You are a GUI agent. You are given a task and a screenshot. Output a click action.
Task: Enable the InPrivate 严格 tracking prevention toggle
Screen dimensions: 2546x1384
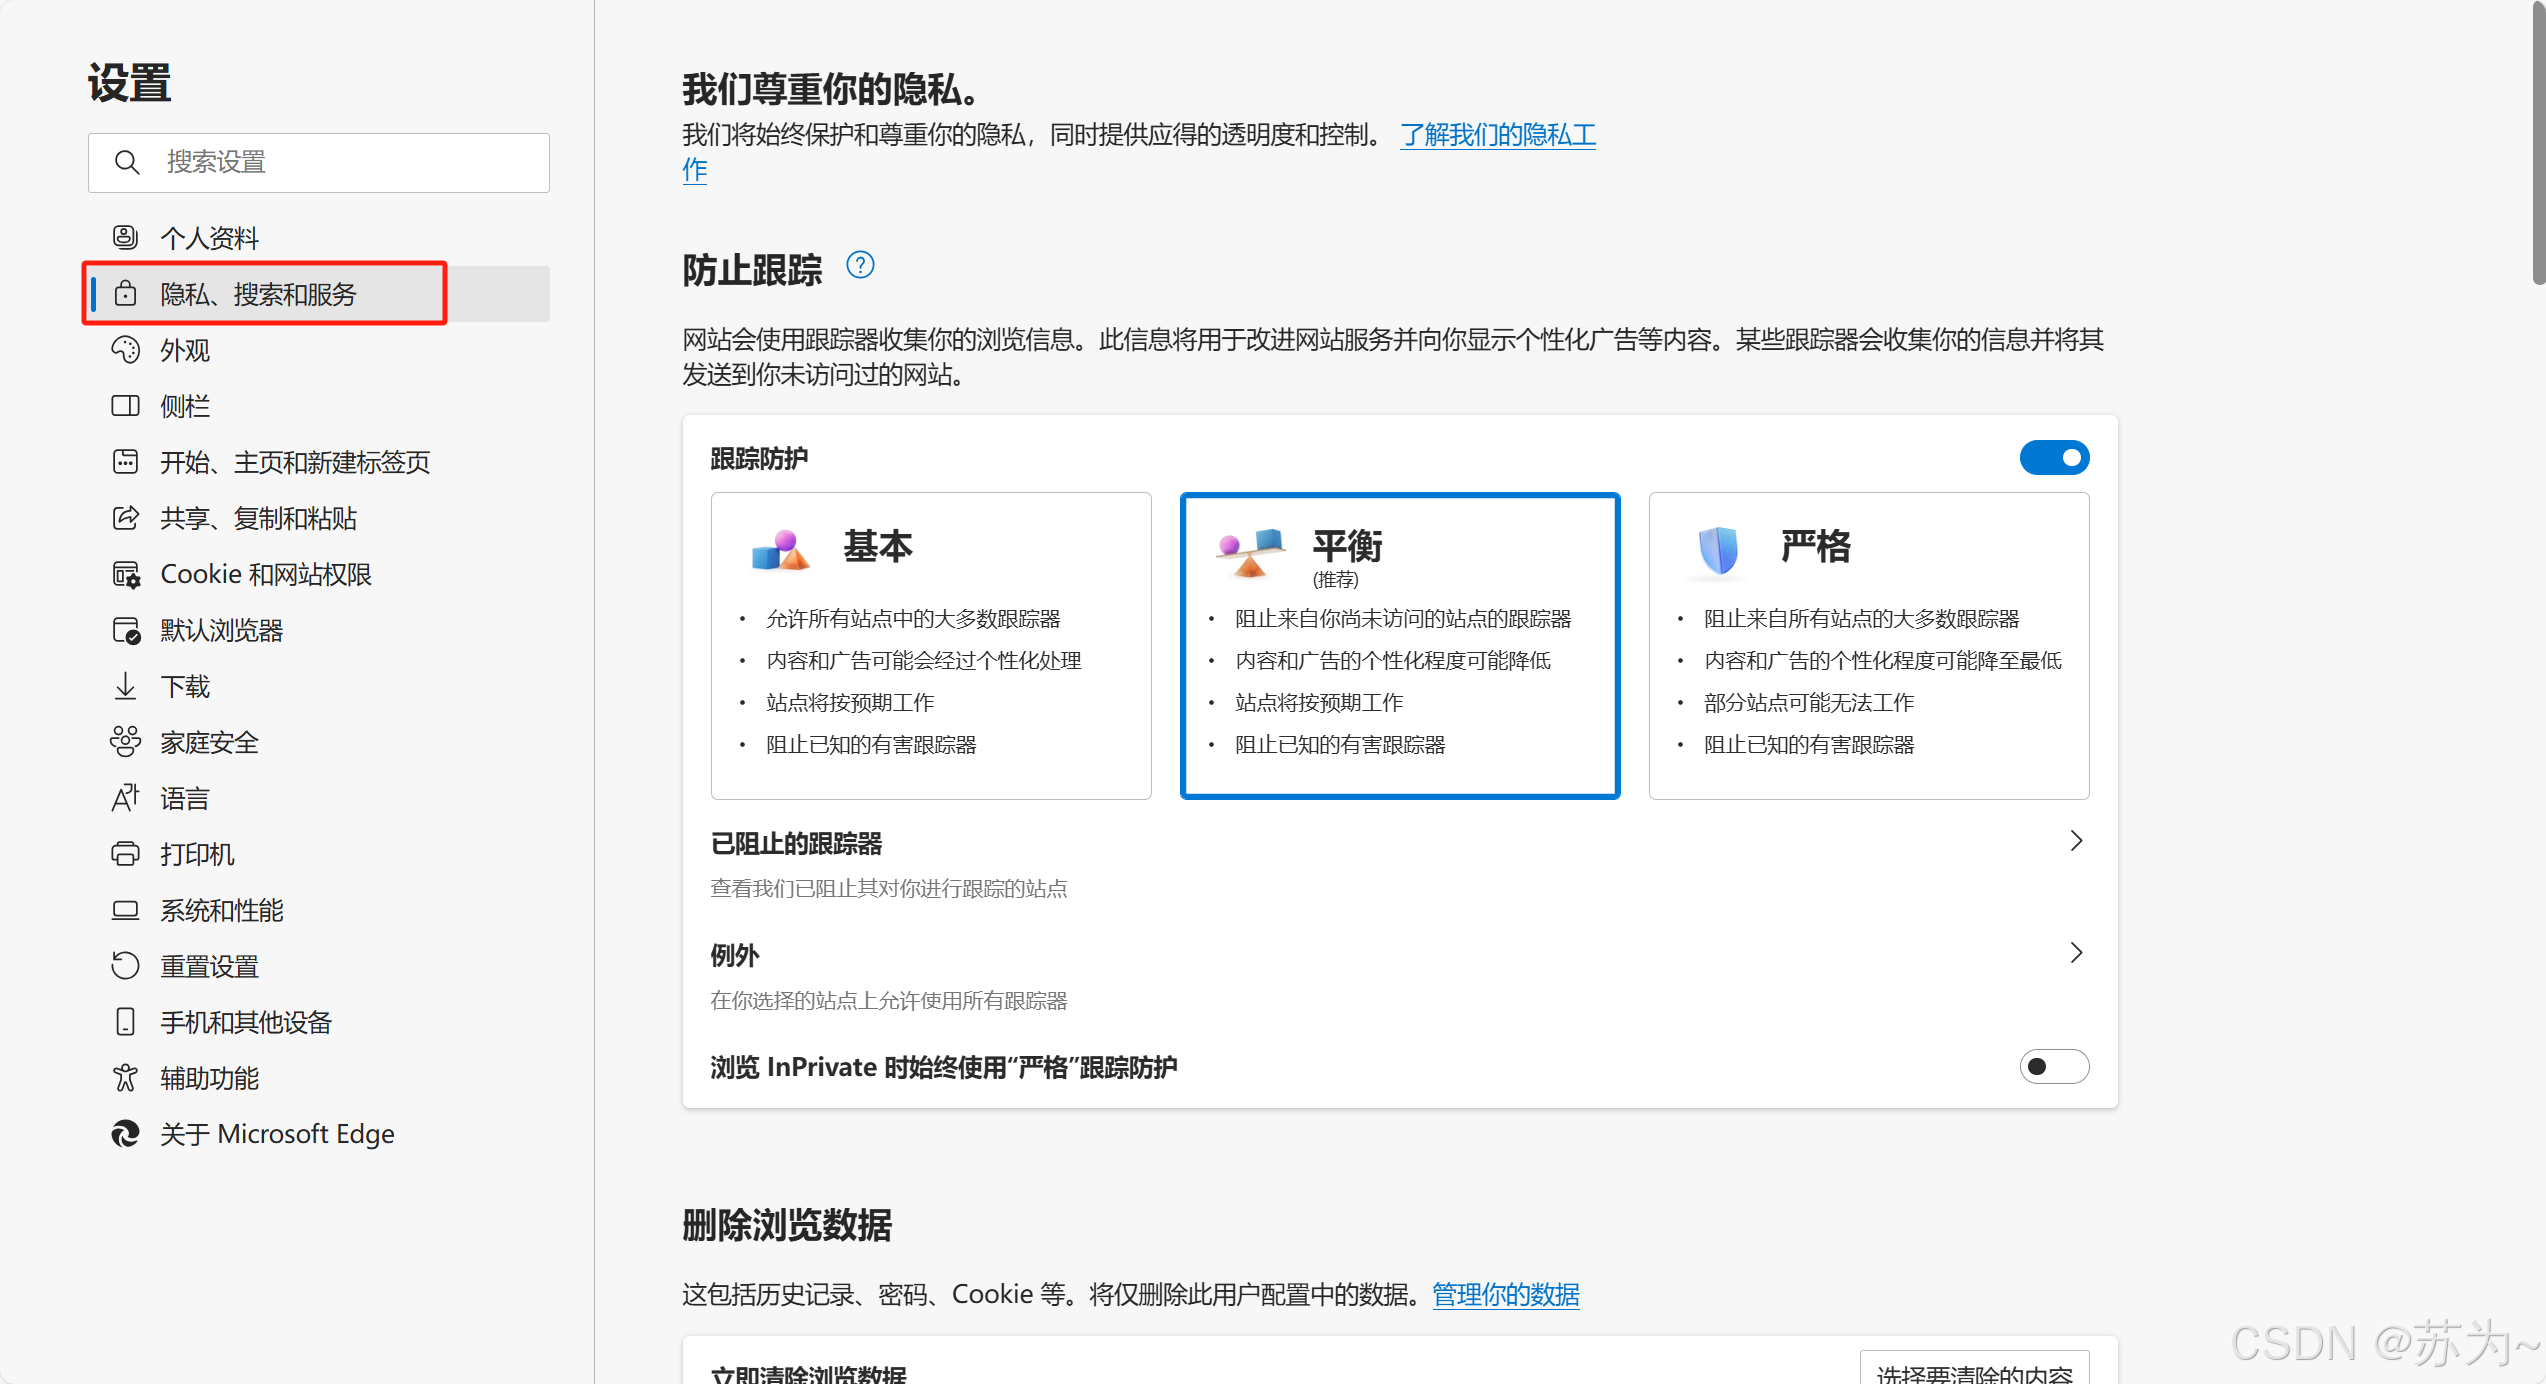coord(2054,1067)
